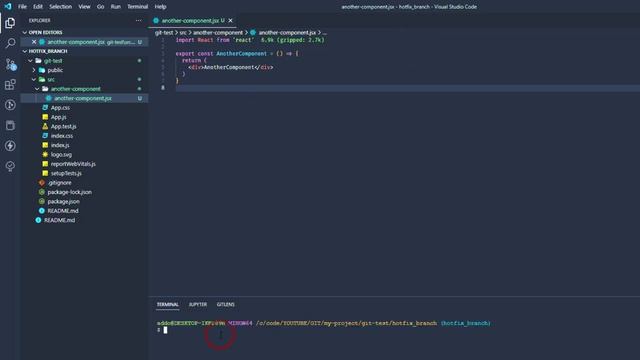Click the index.css file icon
The width and height of the screenshot is (640, 360).
coord(45,136)
